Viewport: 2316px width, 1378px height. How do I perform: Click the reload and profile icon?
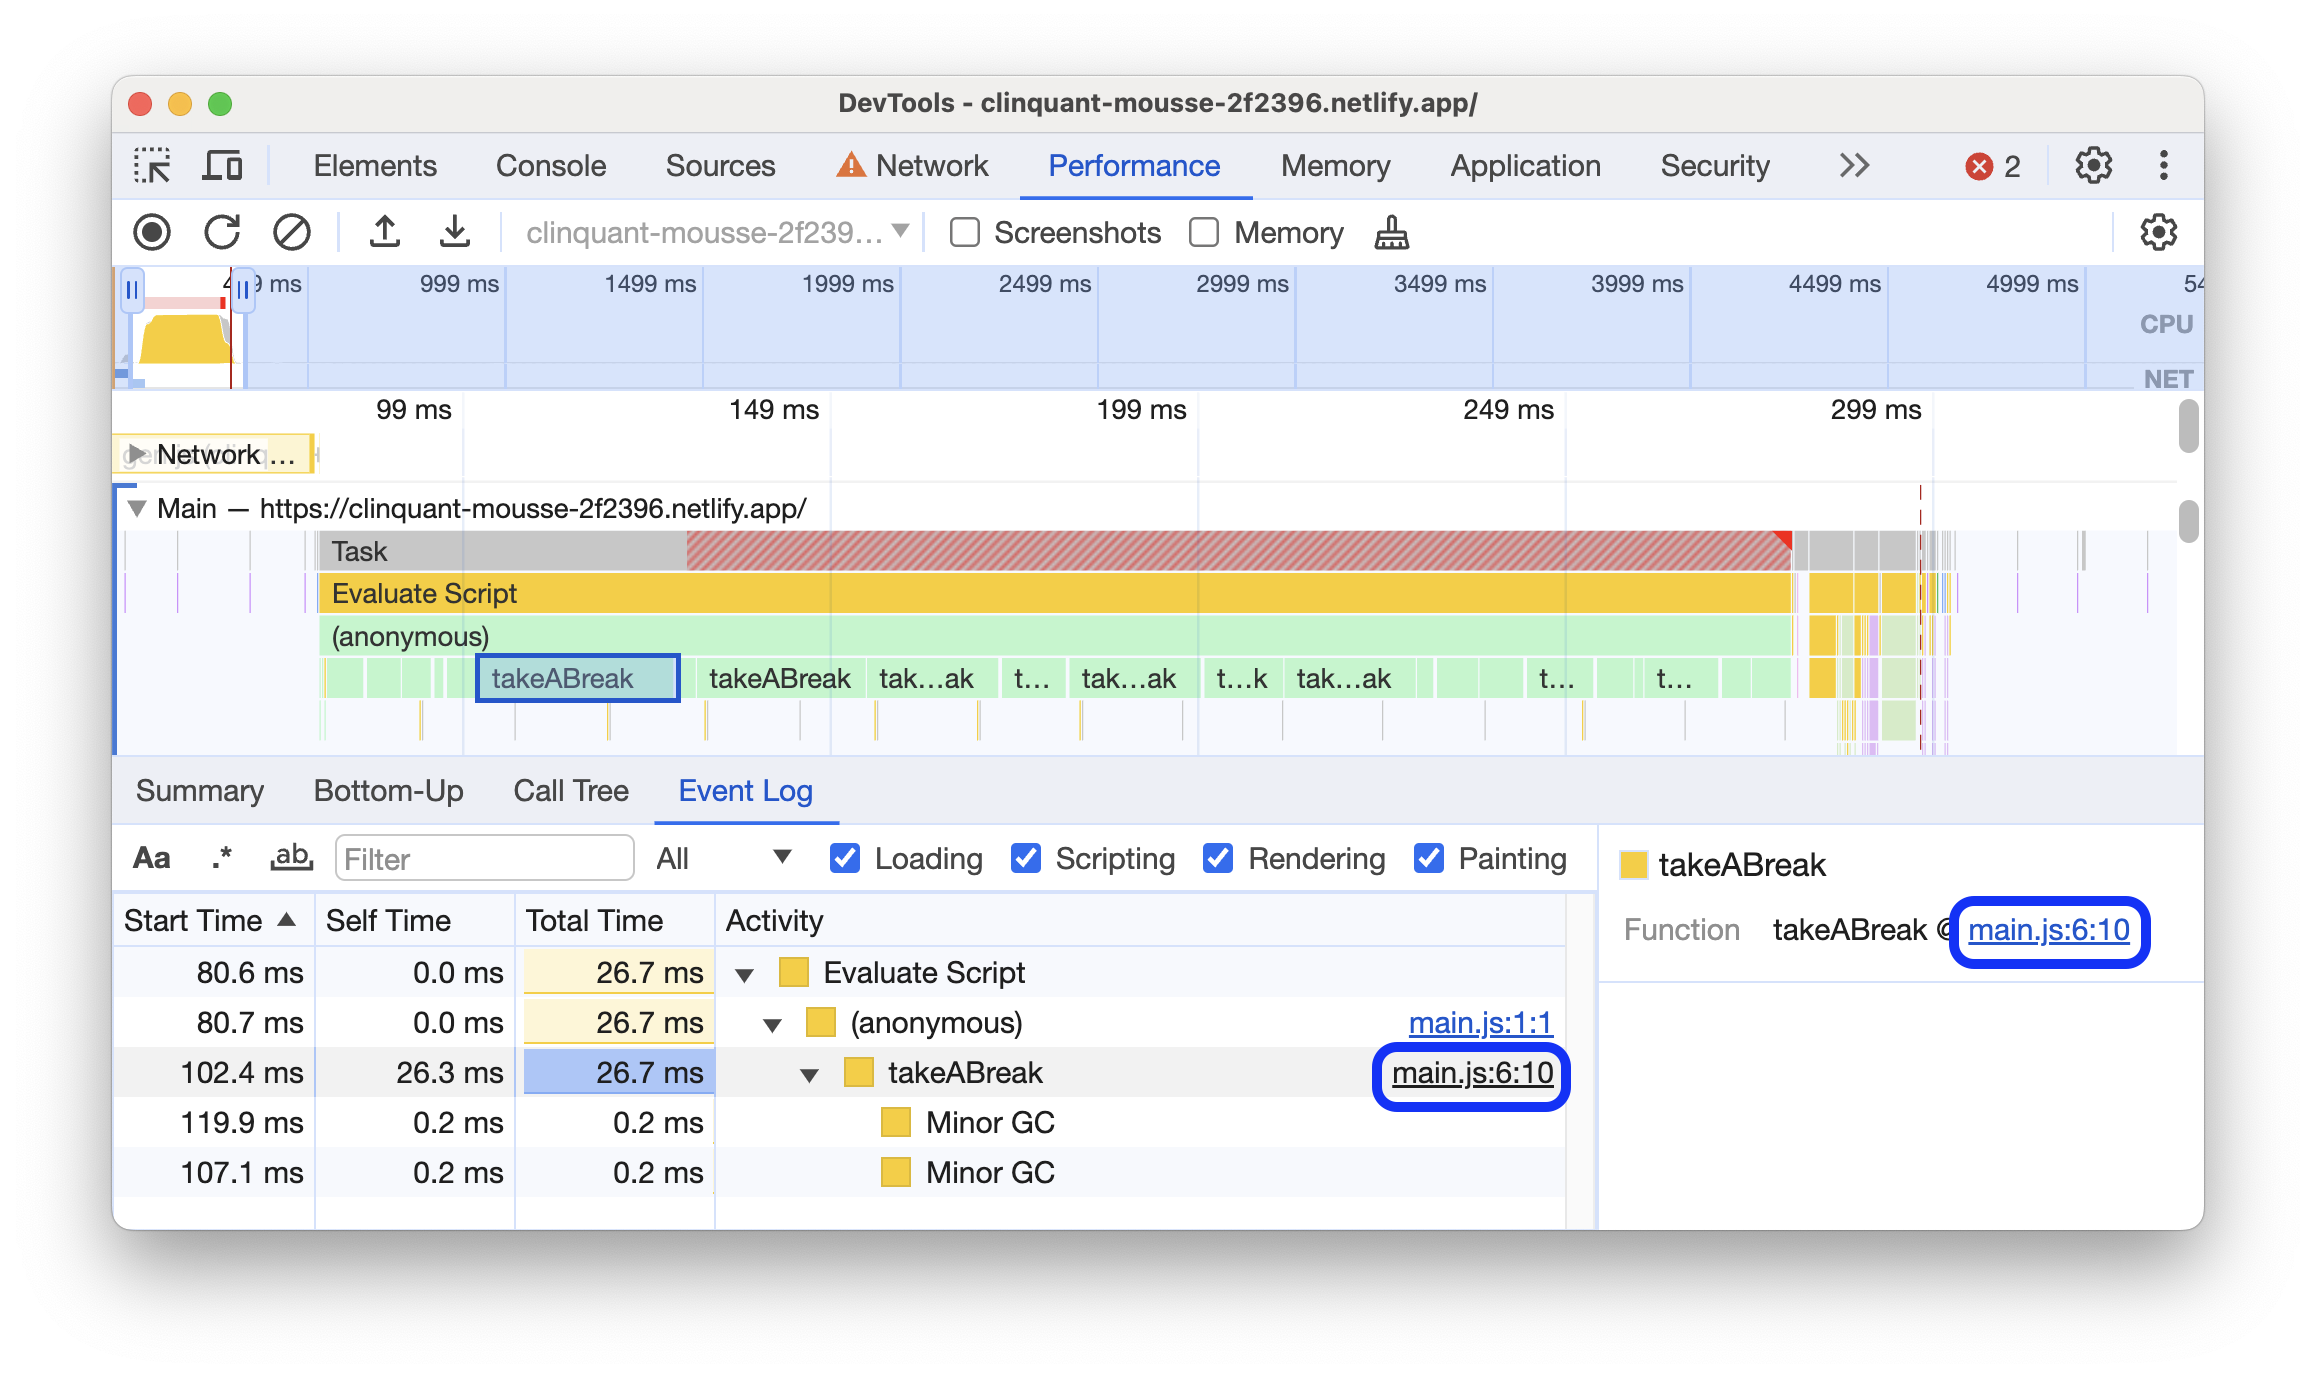[x=225, y=231]
